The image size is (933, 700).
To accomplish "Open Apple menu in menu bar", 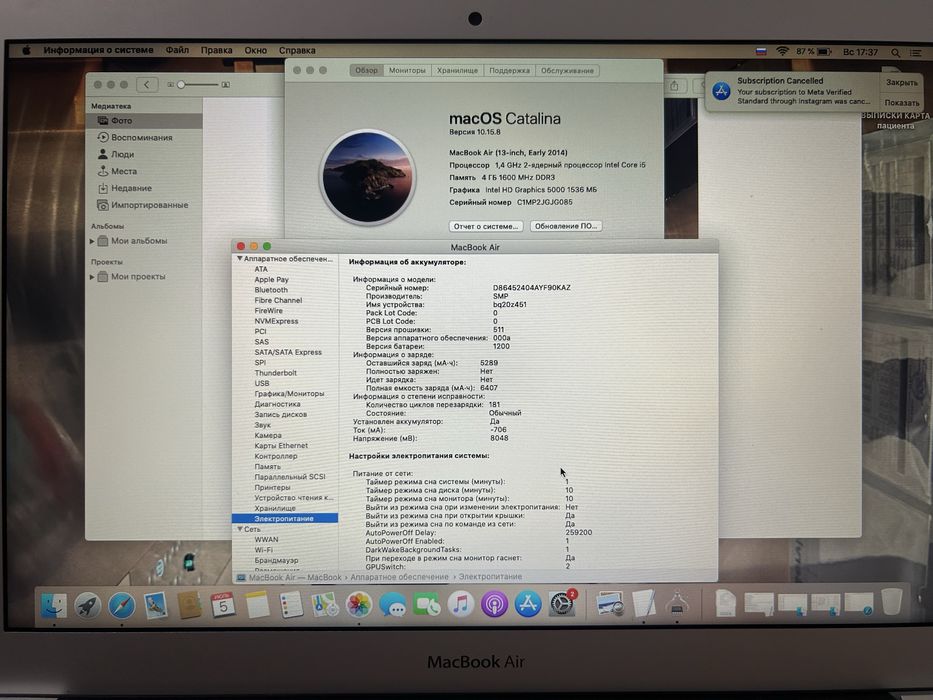I will coord(26,51).
